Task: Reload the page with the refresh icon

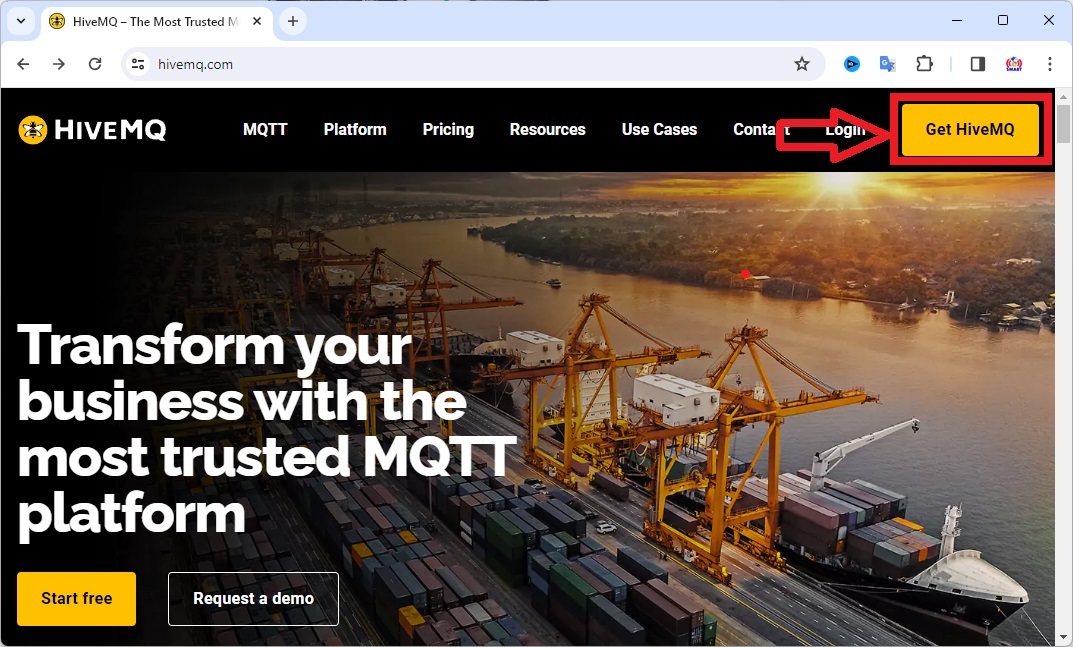Action: coord(95,64)
